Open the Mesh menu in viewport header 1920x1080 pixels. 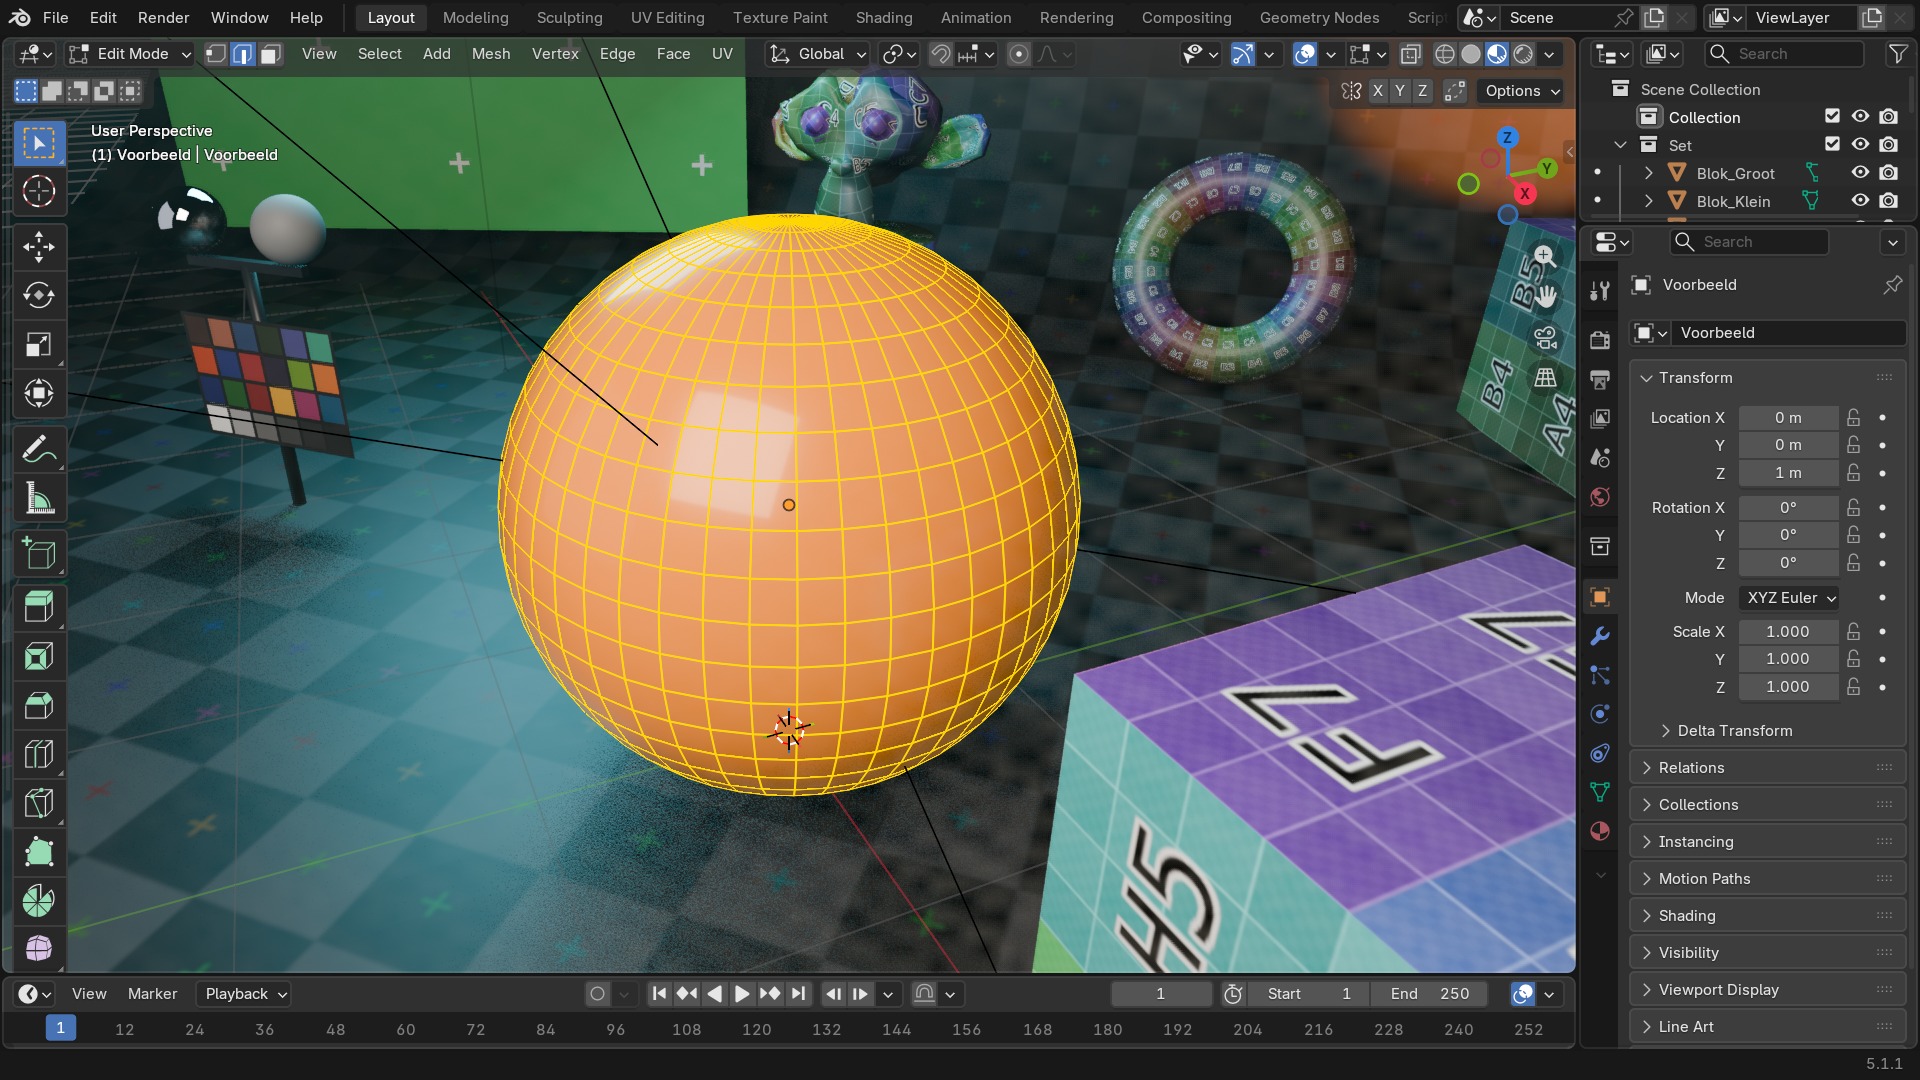[491, 54]
